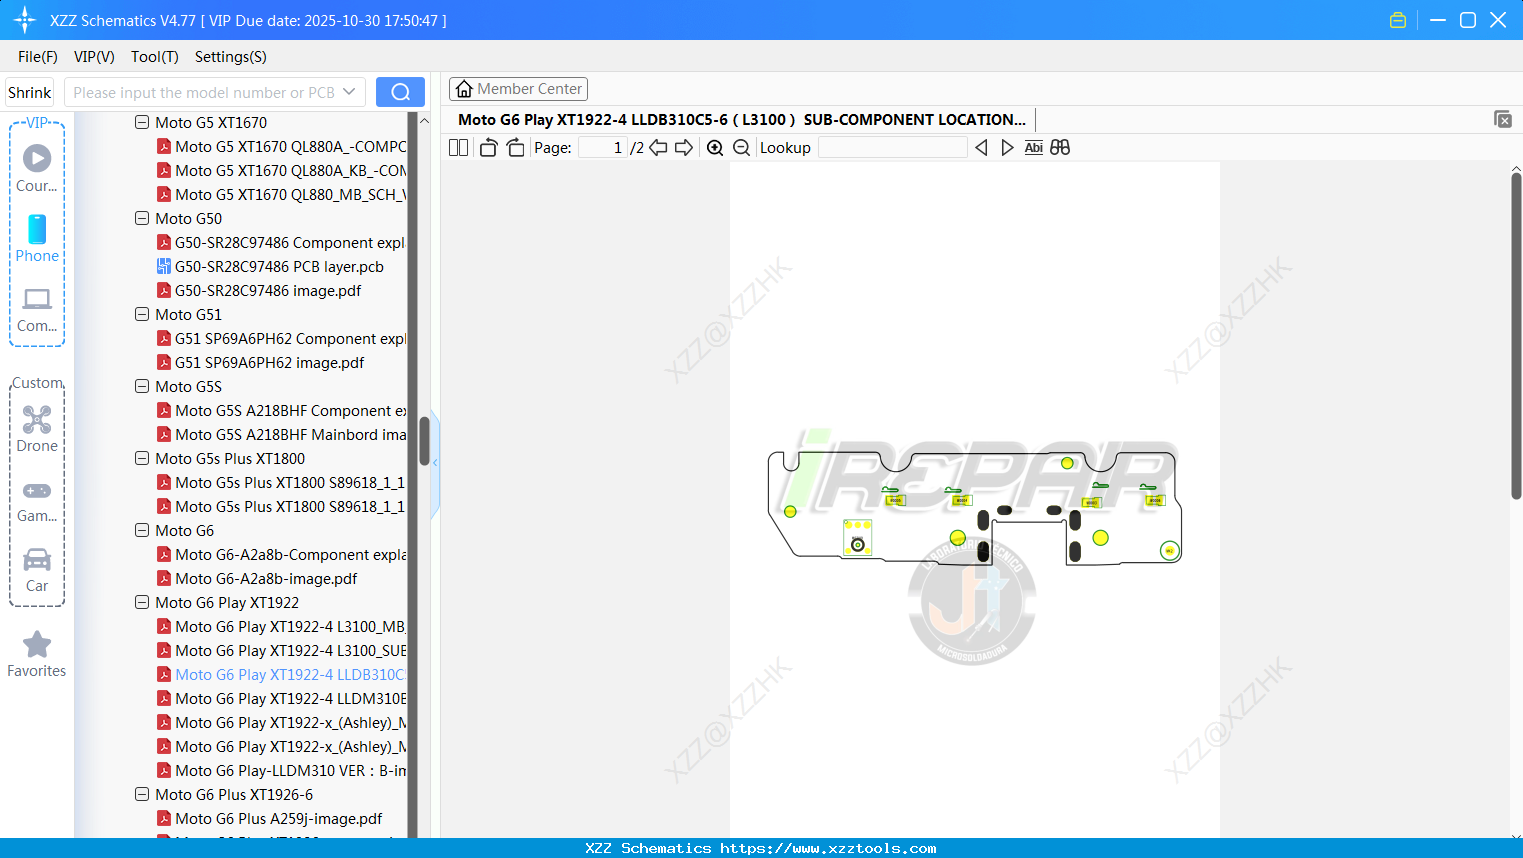
Task: Click the yellow toolbox icon in title bar
Action: click(1398, 20)
